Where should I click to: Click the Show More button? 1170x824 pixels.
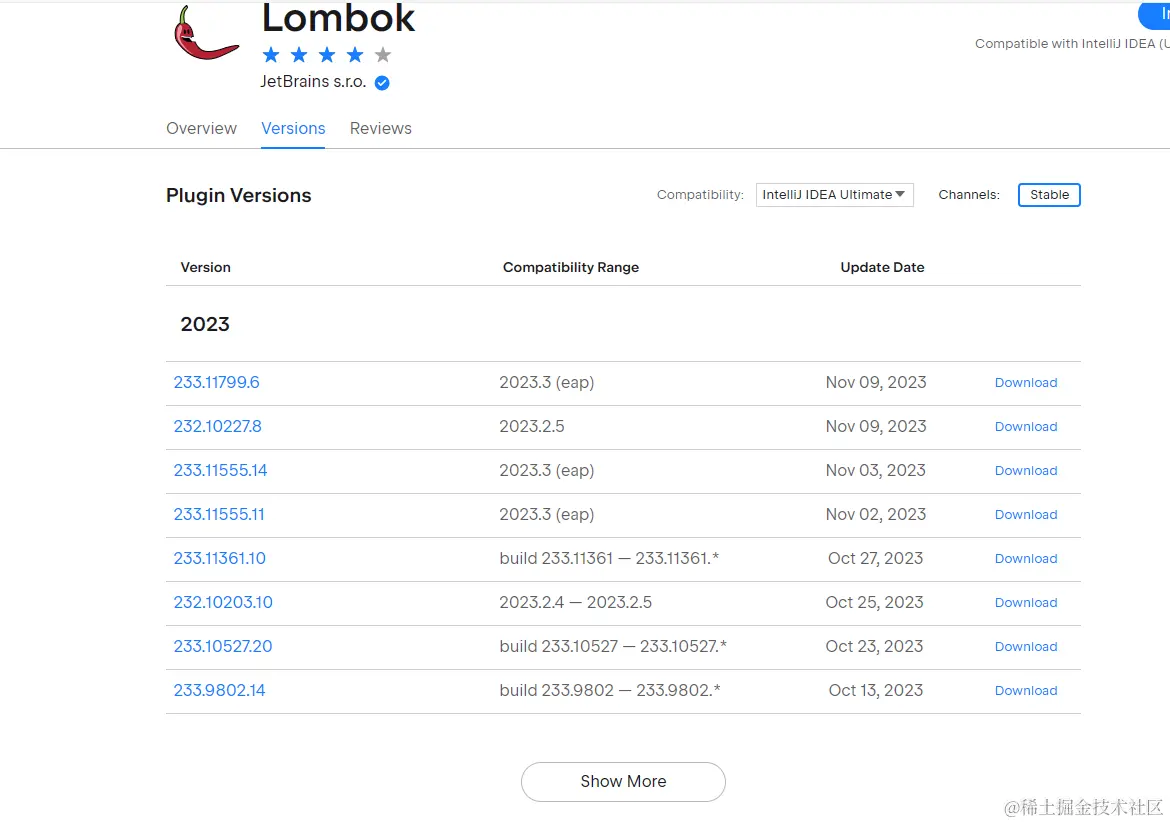[623, 781]
